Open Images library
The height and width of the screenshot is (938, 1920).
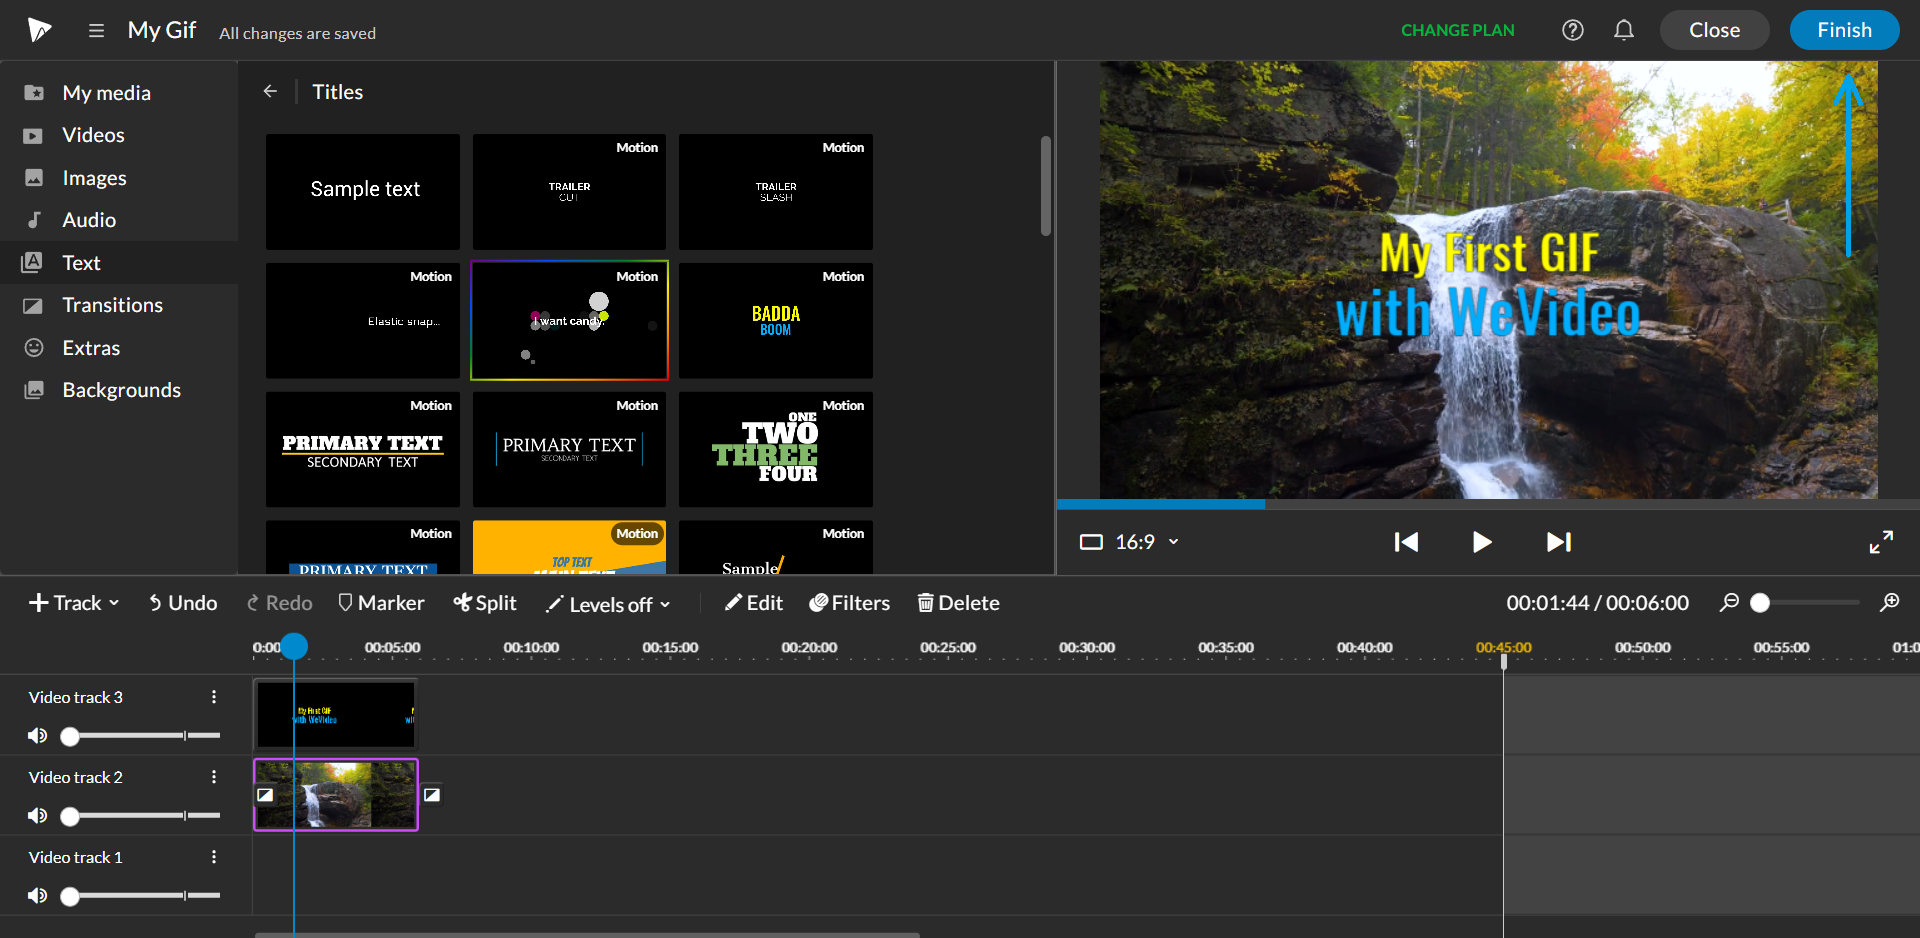(x=119, y=178)
